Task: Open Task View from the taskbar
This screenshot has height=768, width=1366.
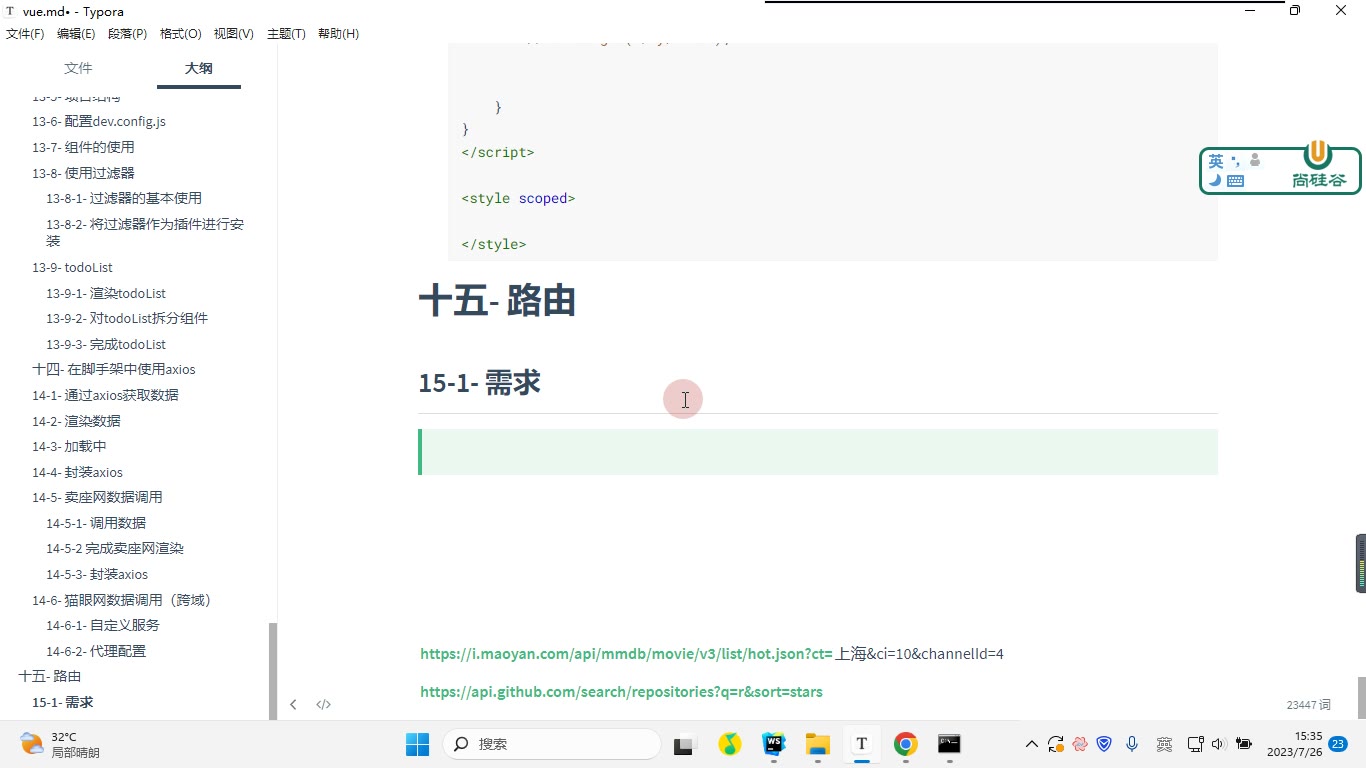Action: [x=684, y=744]
